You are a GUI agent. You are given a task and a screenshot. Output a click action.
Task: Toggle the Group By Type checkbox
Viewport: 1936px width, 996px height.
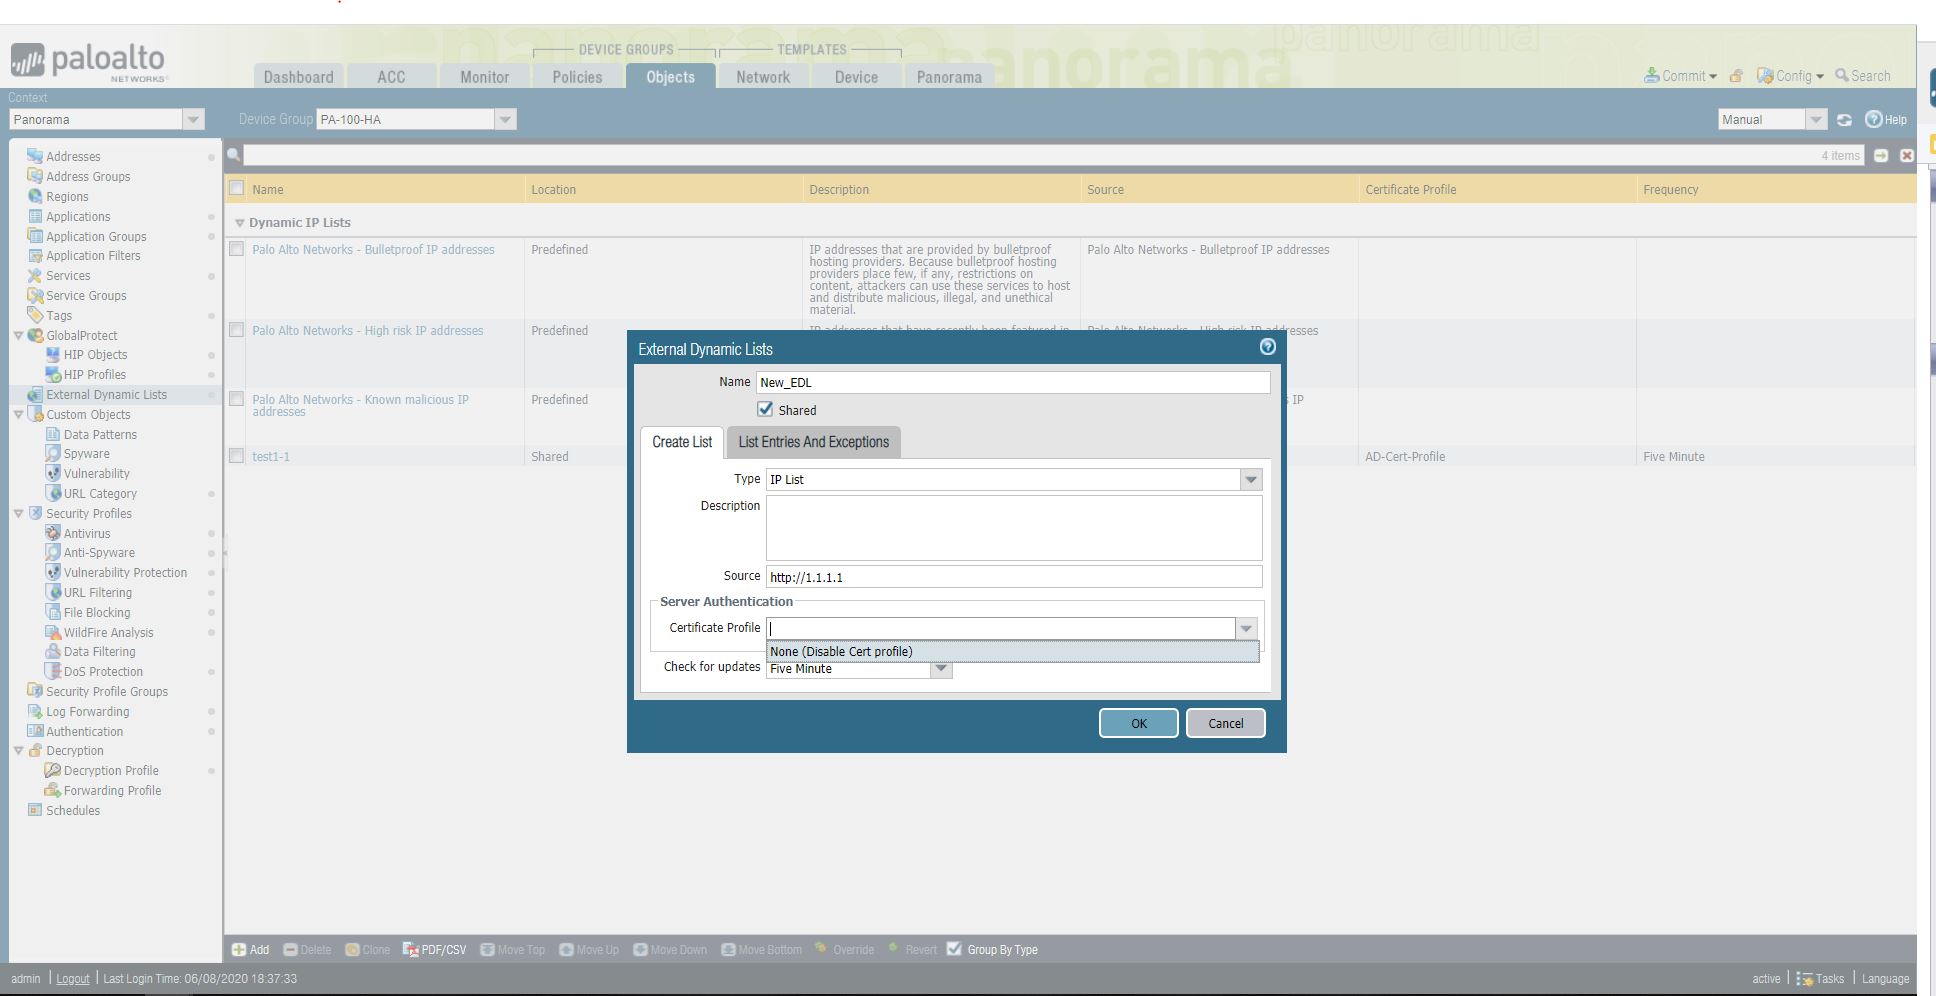pos(954,949)
